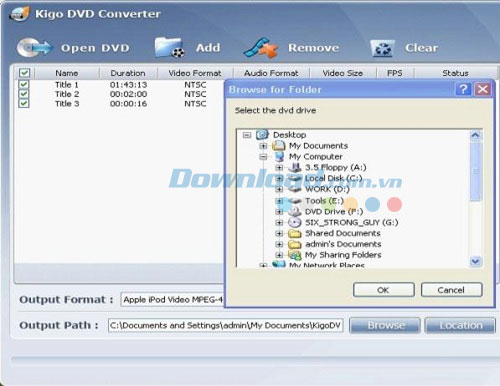Select the Desktop tree item label

click(289, 135)
